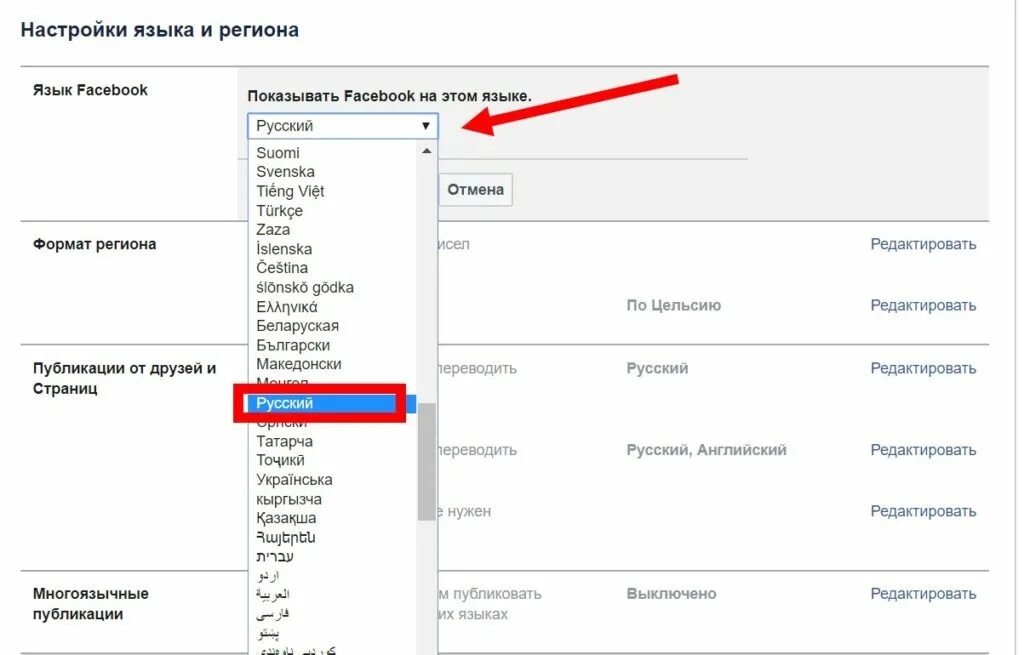The image size is (1024, 655).
Task: Choose Tiếng Việt language option
Action: (290, 191)
